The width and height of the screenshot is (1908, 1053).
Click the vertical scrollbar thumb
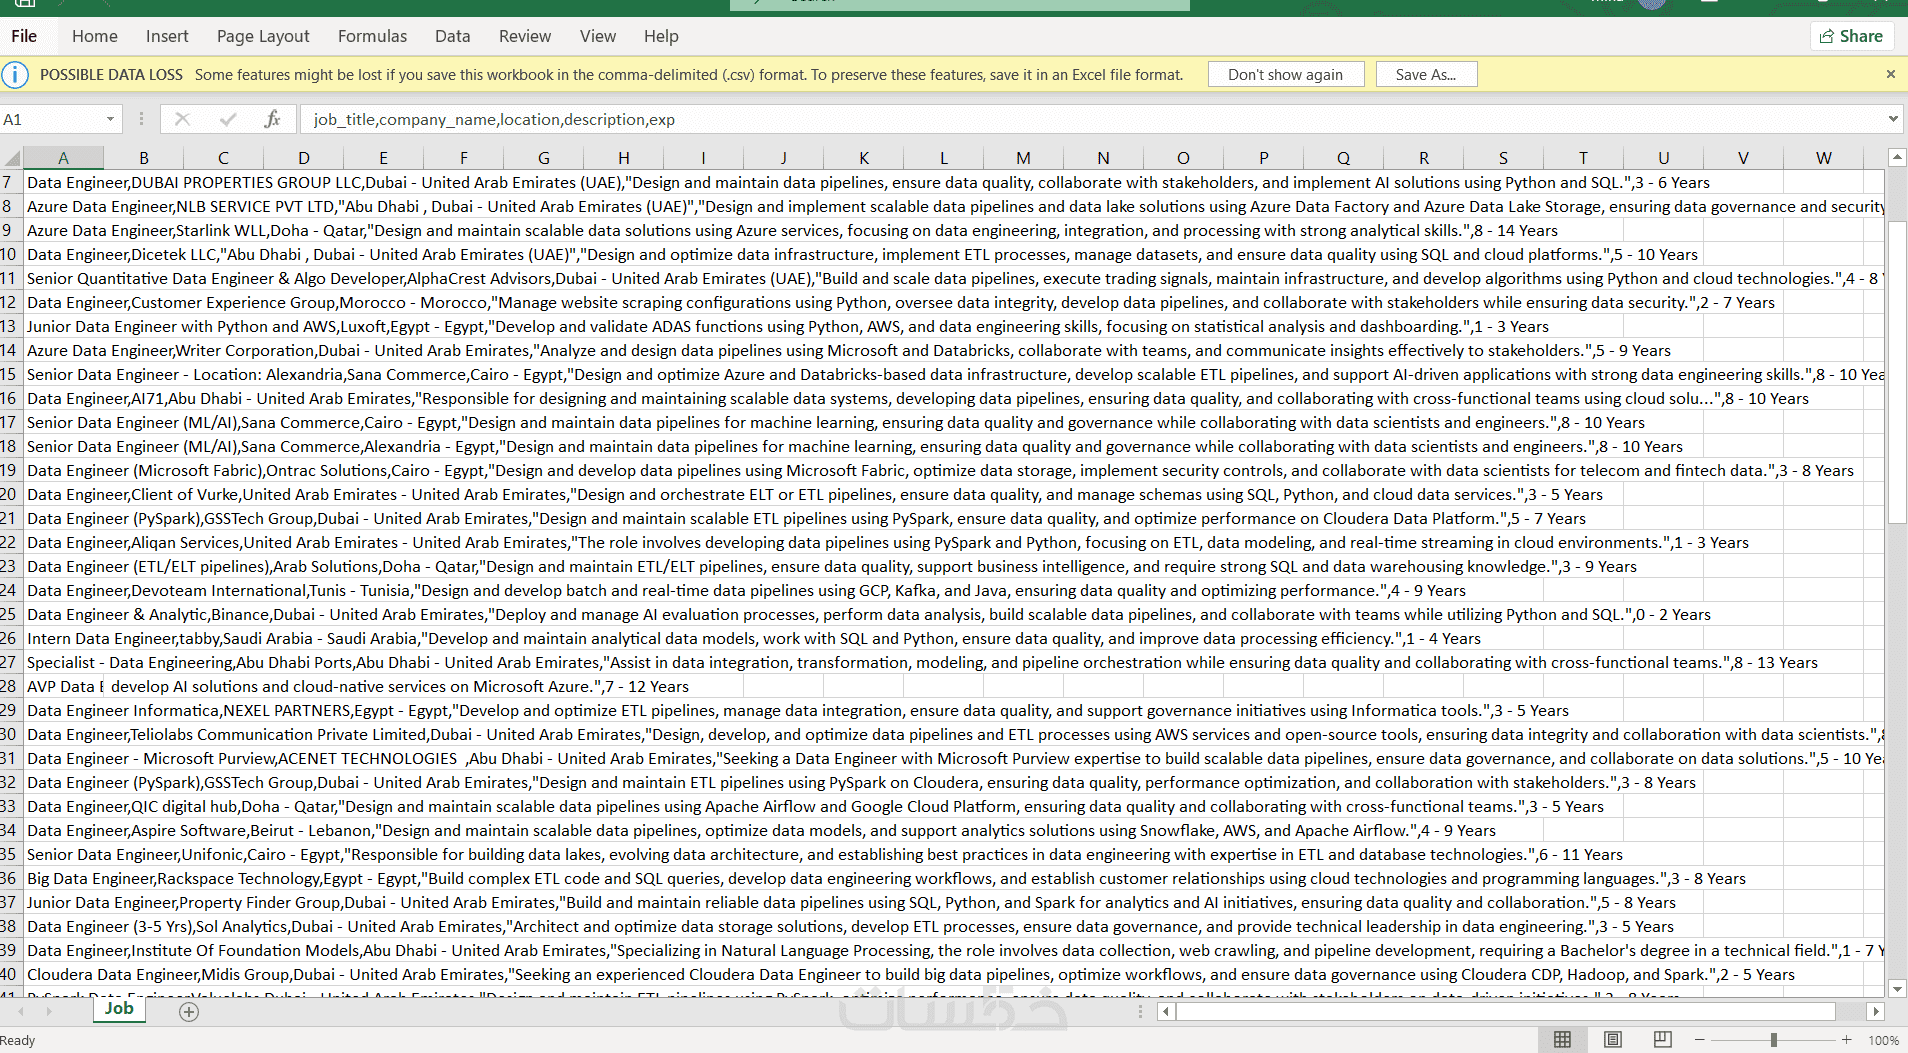point(1897,370)
